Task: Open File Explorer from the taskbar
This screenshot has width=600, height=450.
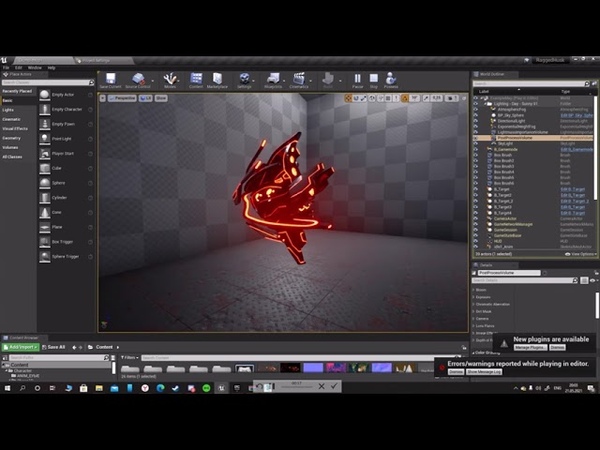Action: pos(99,388)
